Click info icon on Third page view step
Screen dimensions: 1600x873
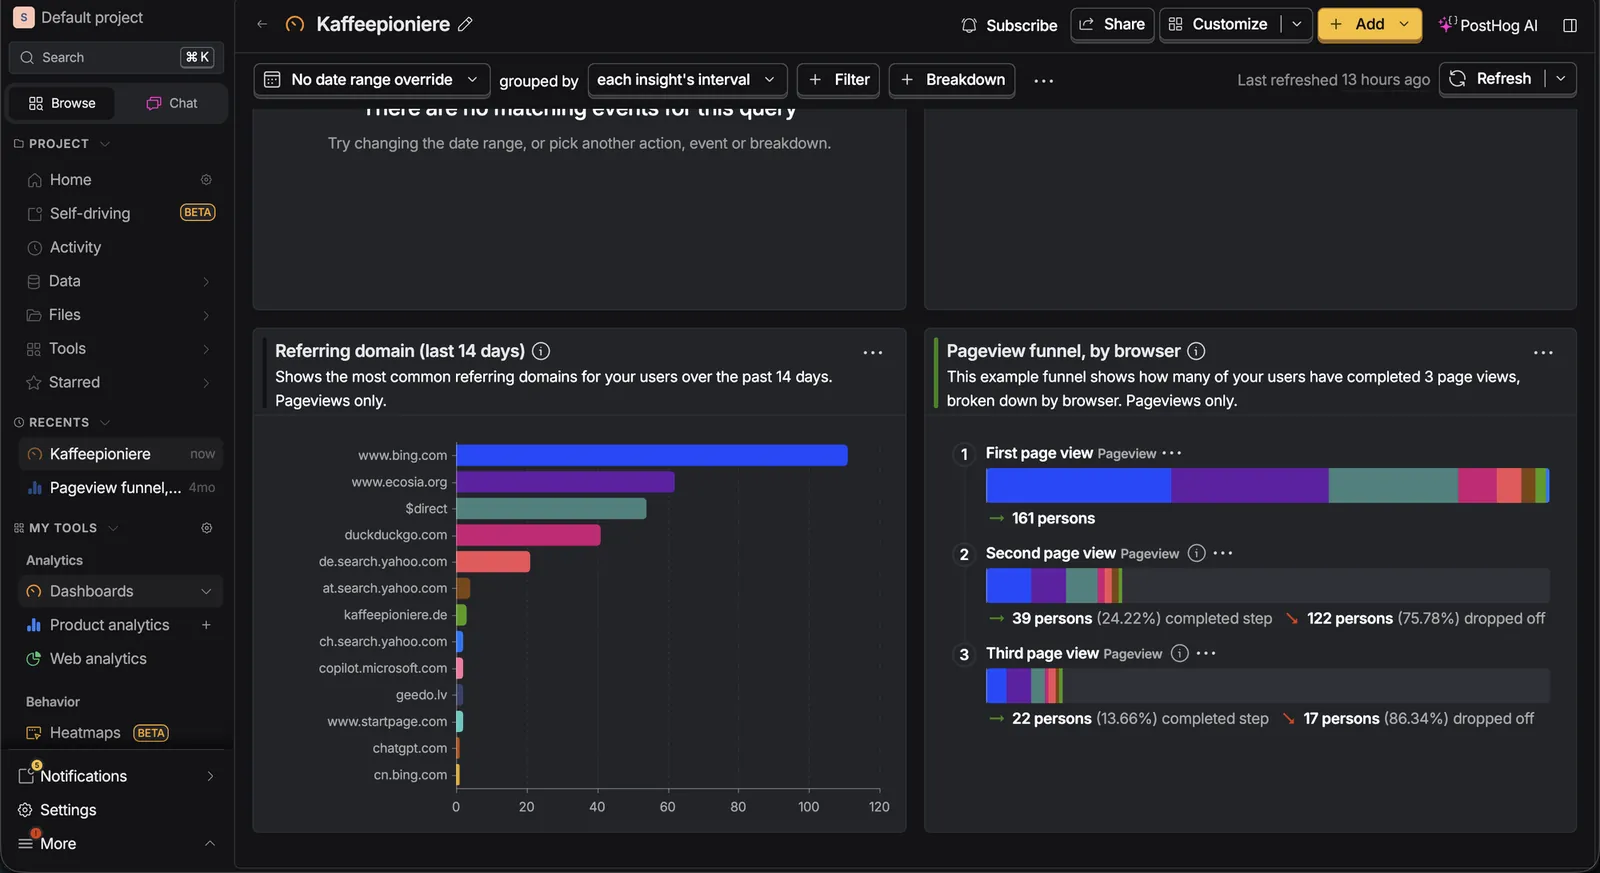(1180, 653)
